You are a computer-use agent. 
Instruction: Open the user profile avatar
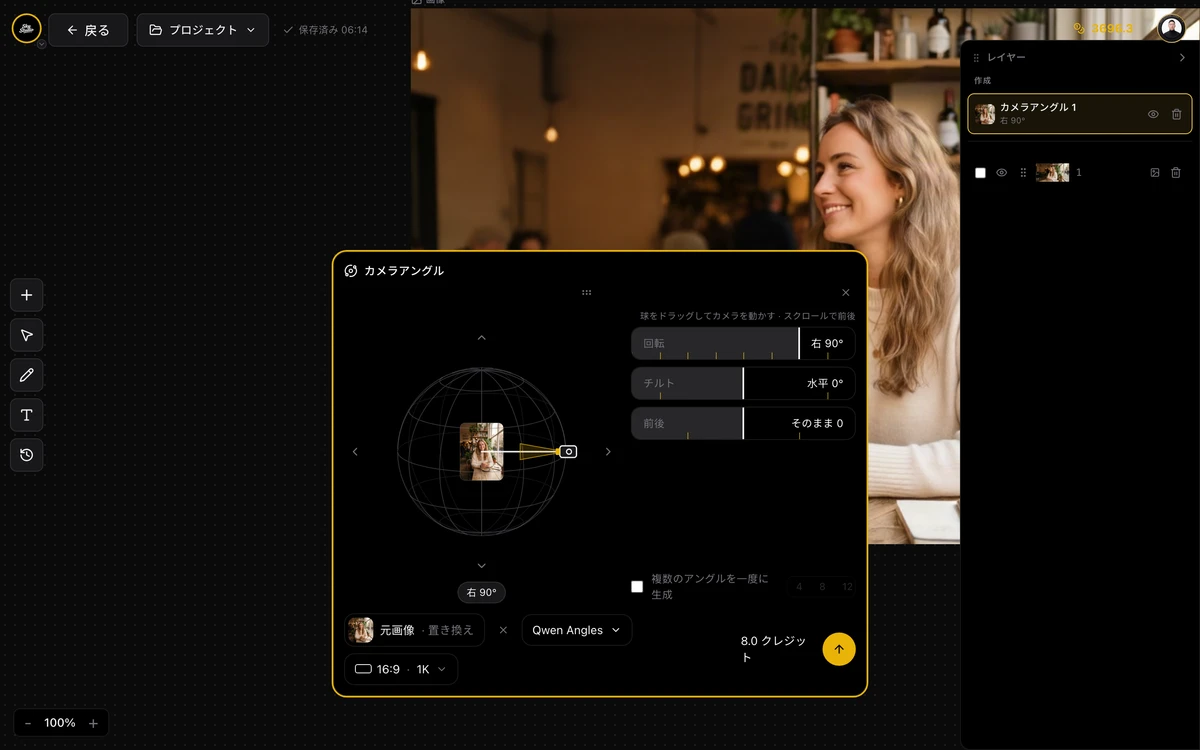(x=1171, y=28)
